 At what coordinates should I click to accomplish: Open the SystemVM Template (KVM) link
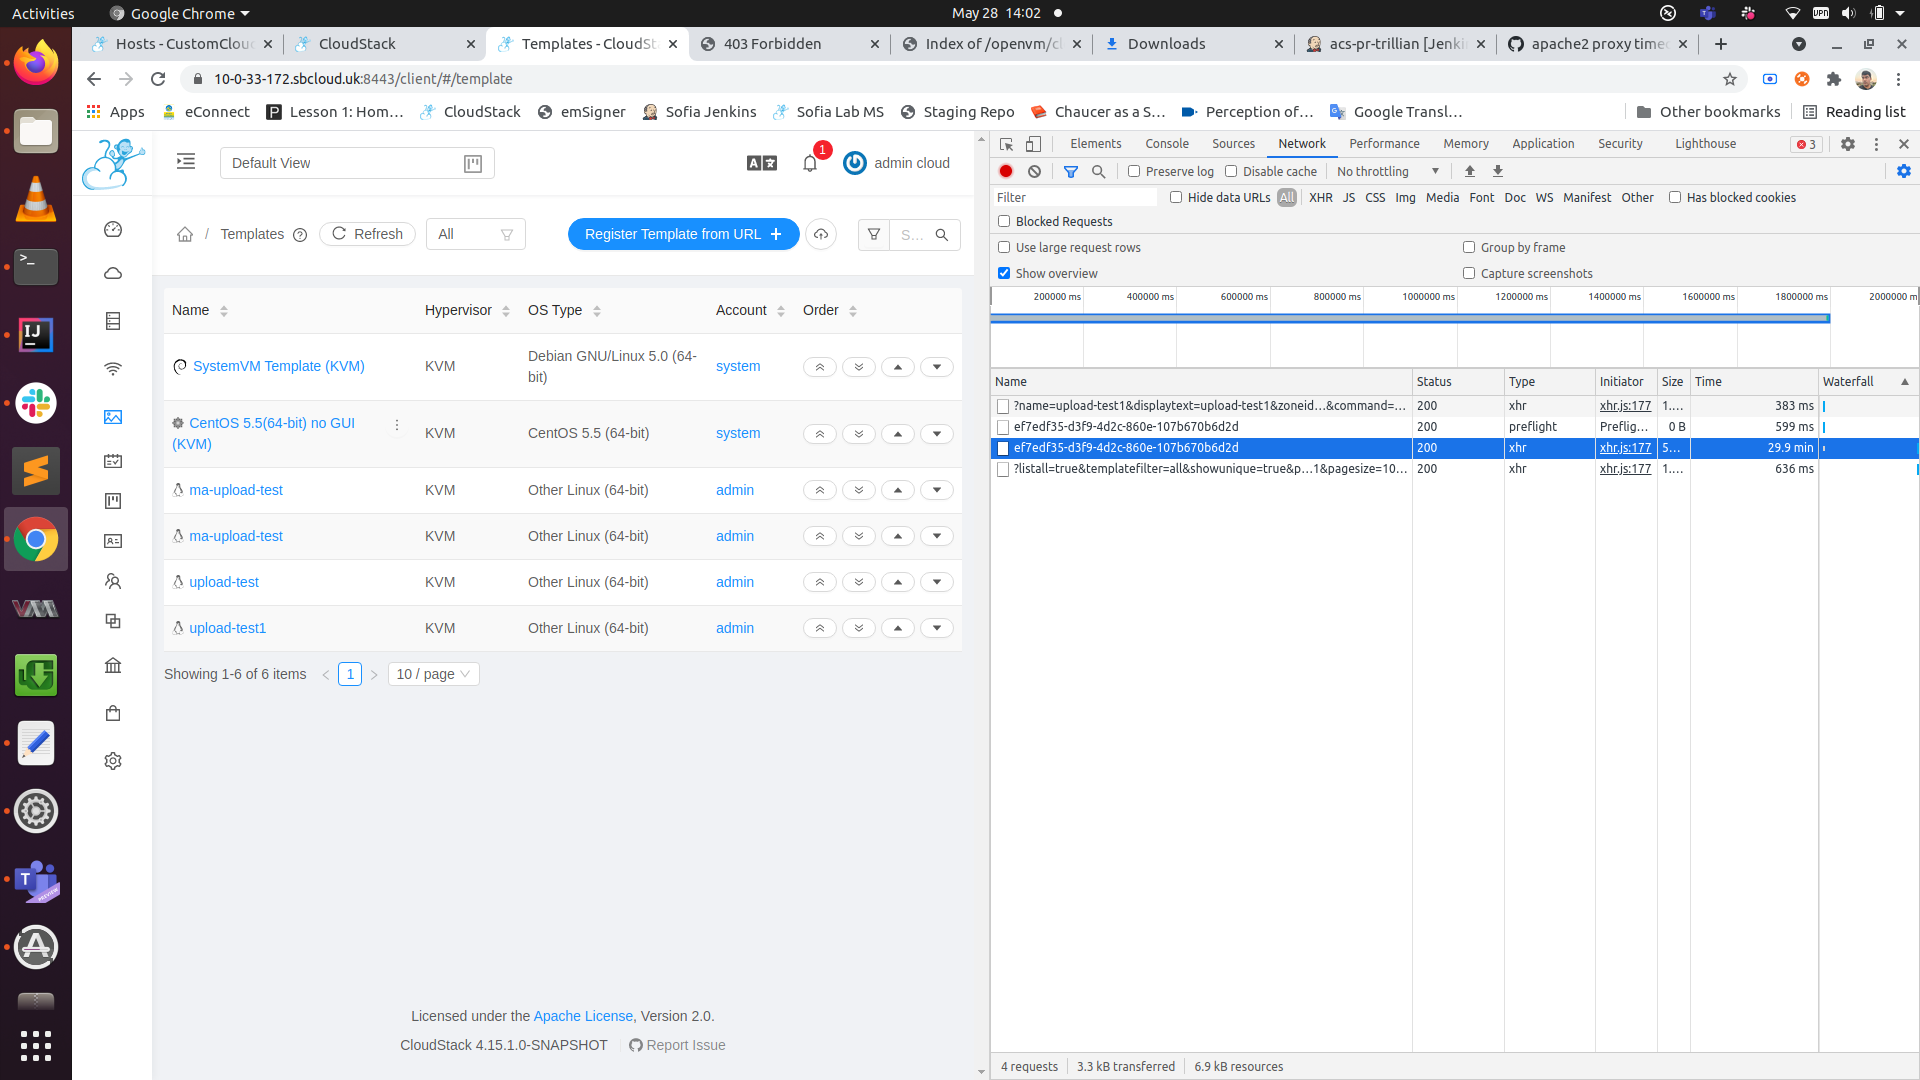pos(278,366)
